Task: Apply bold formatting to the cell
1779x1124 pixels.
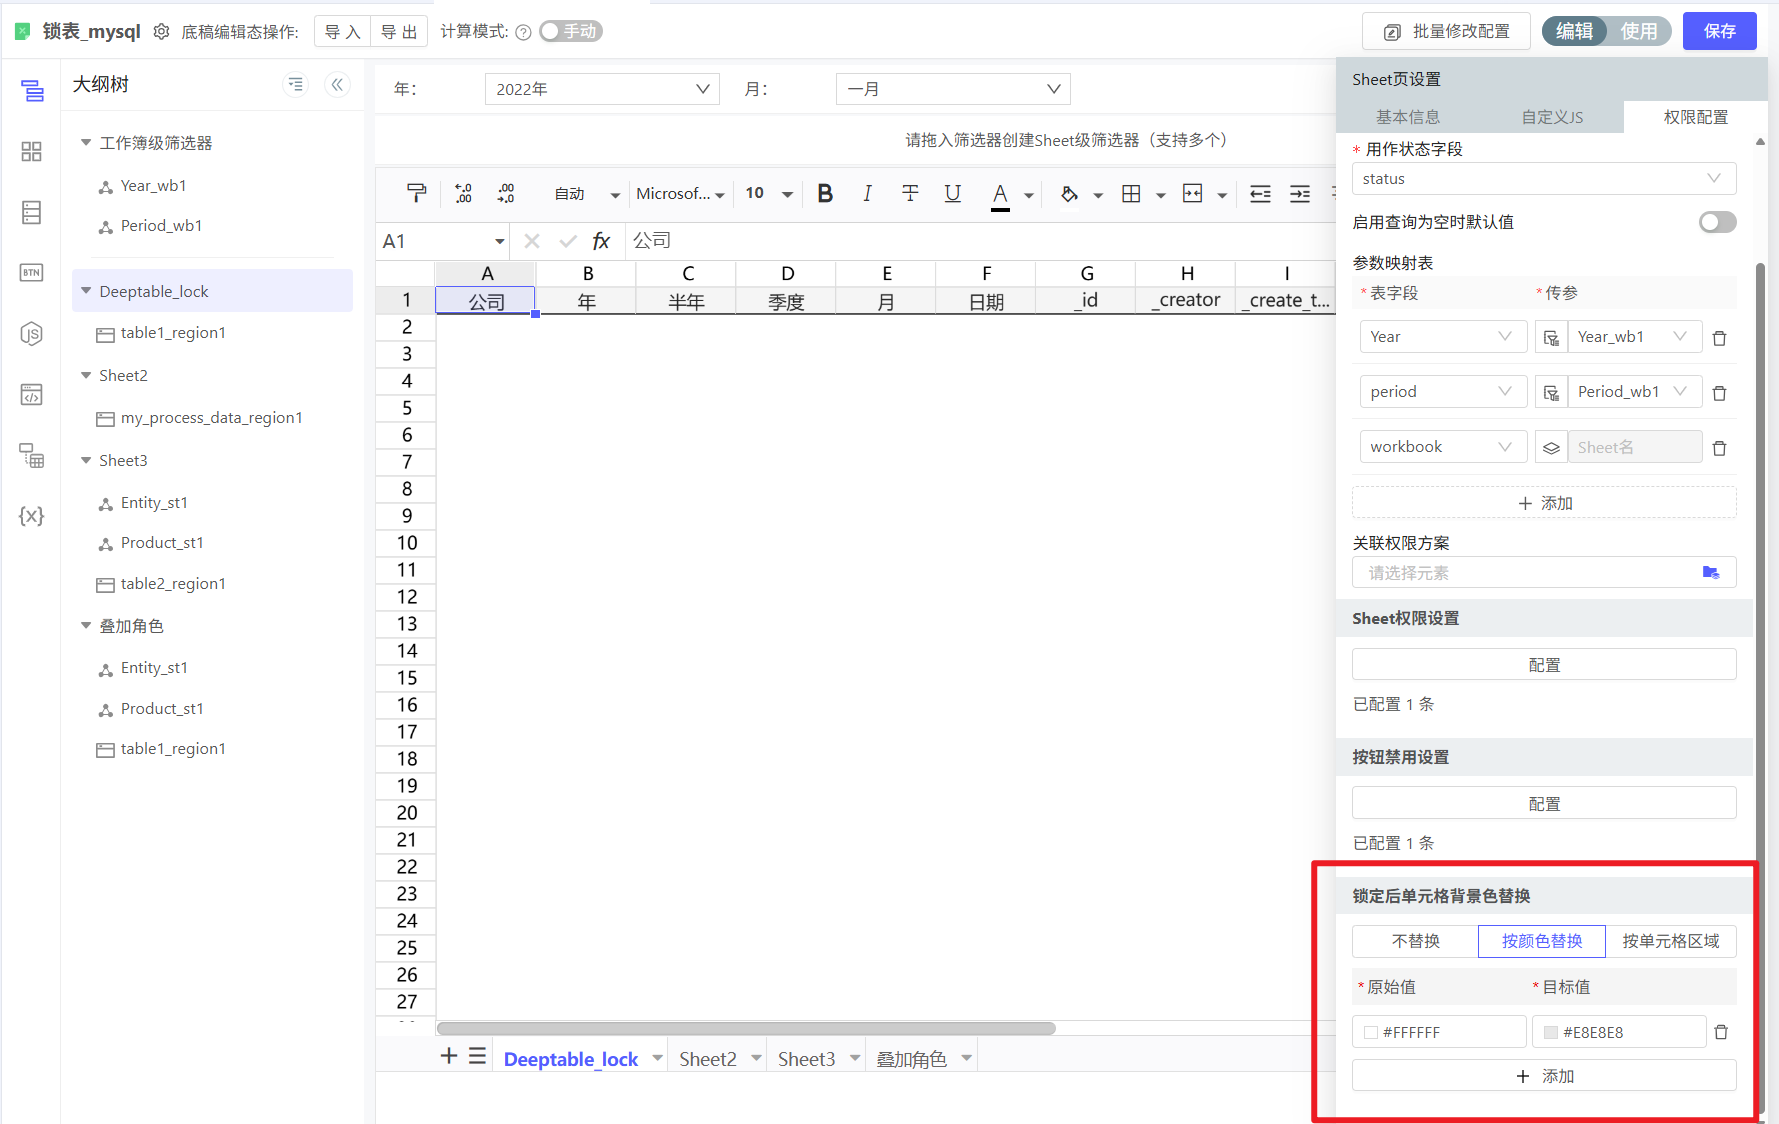Action: point(824,194)
